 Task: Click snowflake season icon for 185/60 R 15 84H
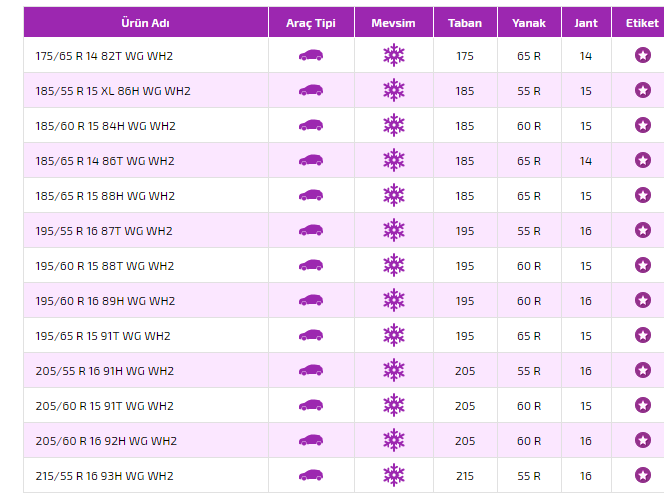(394, 125)
